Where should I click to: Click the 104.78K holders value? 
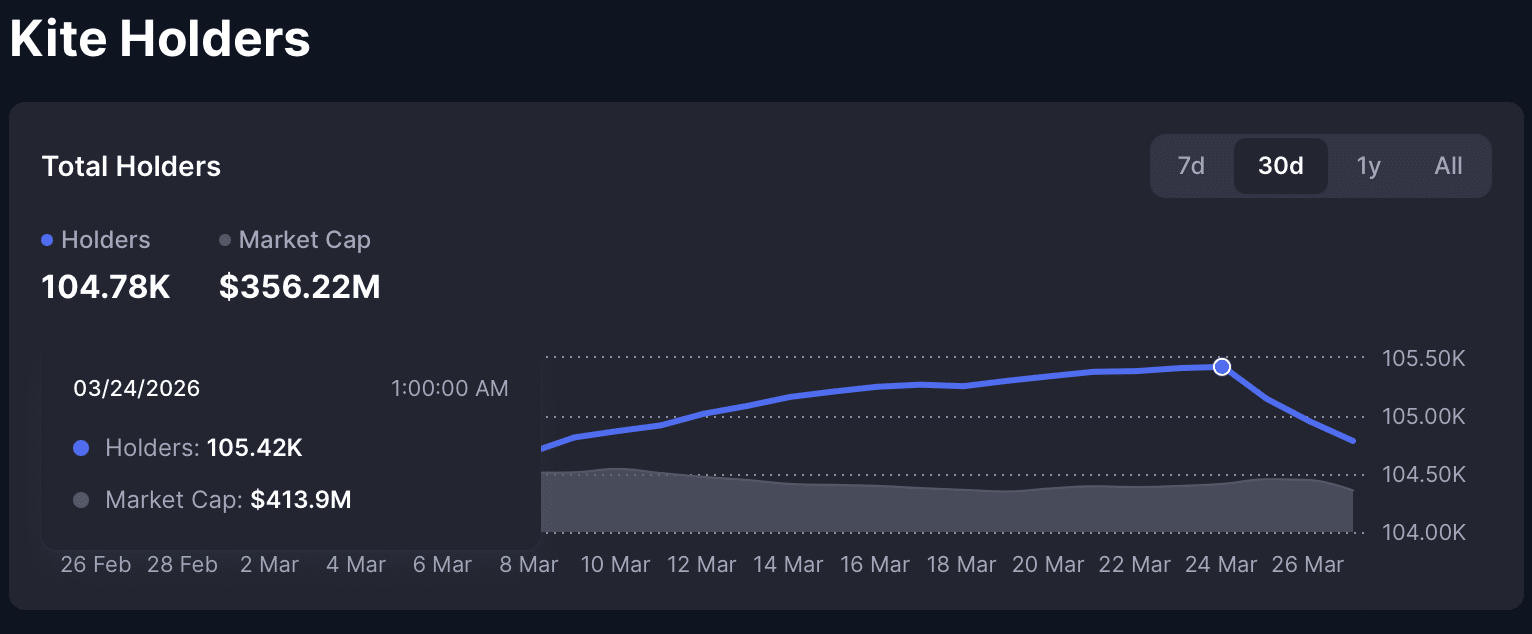tap(106, 288)
